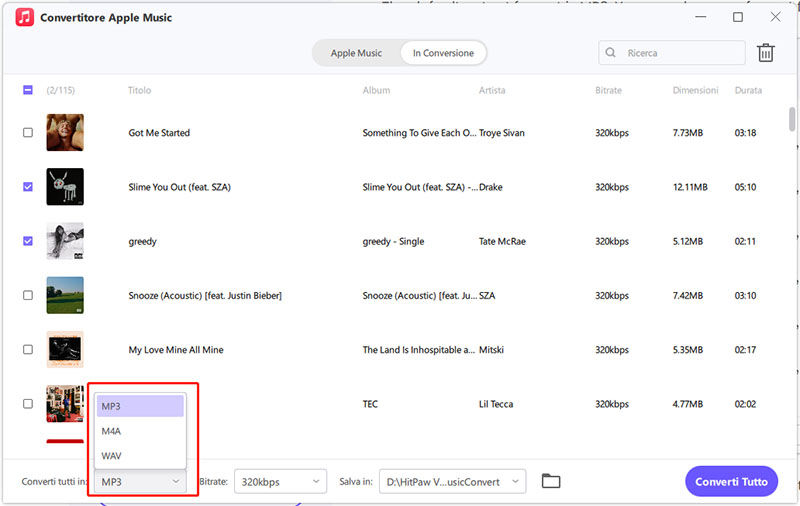
Task: Click artist name 'Lil Tecca'
Action: pyautogui.click(x=496, y=404)
